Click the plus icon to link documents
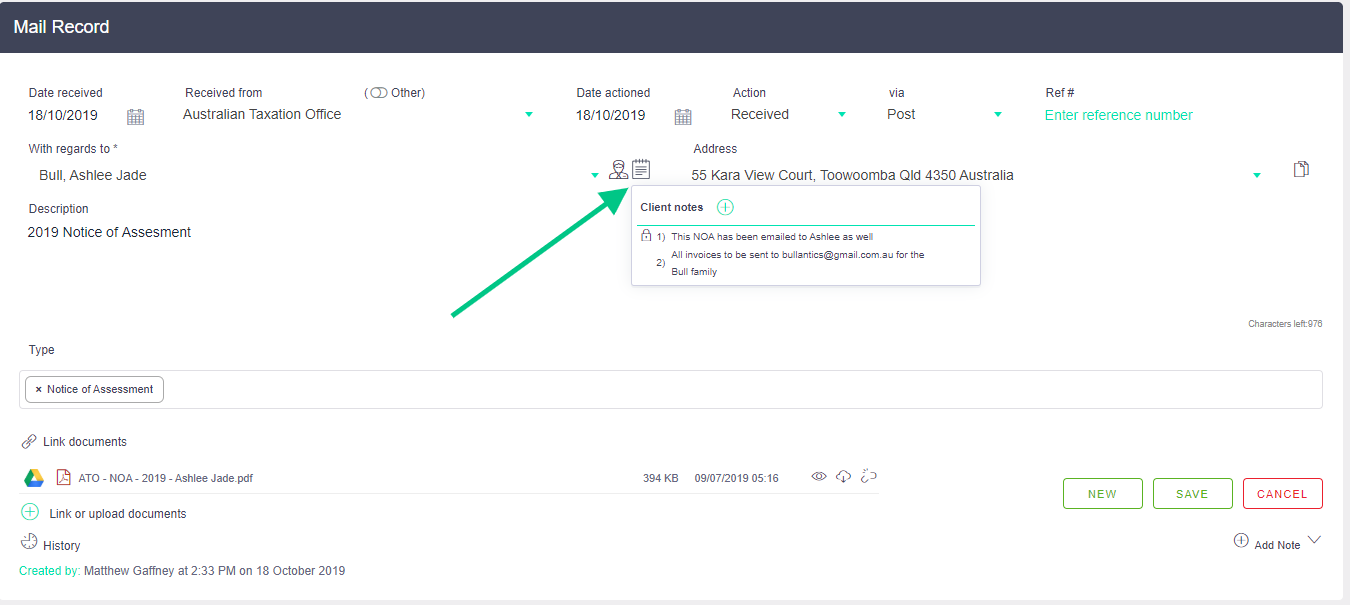Image resolution: width=1350 pixels, height=605 pixels. pyautogui.click(x=30, y=512)
